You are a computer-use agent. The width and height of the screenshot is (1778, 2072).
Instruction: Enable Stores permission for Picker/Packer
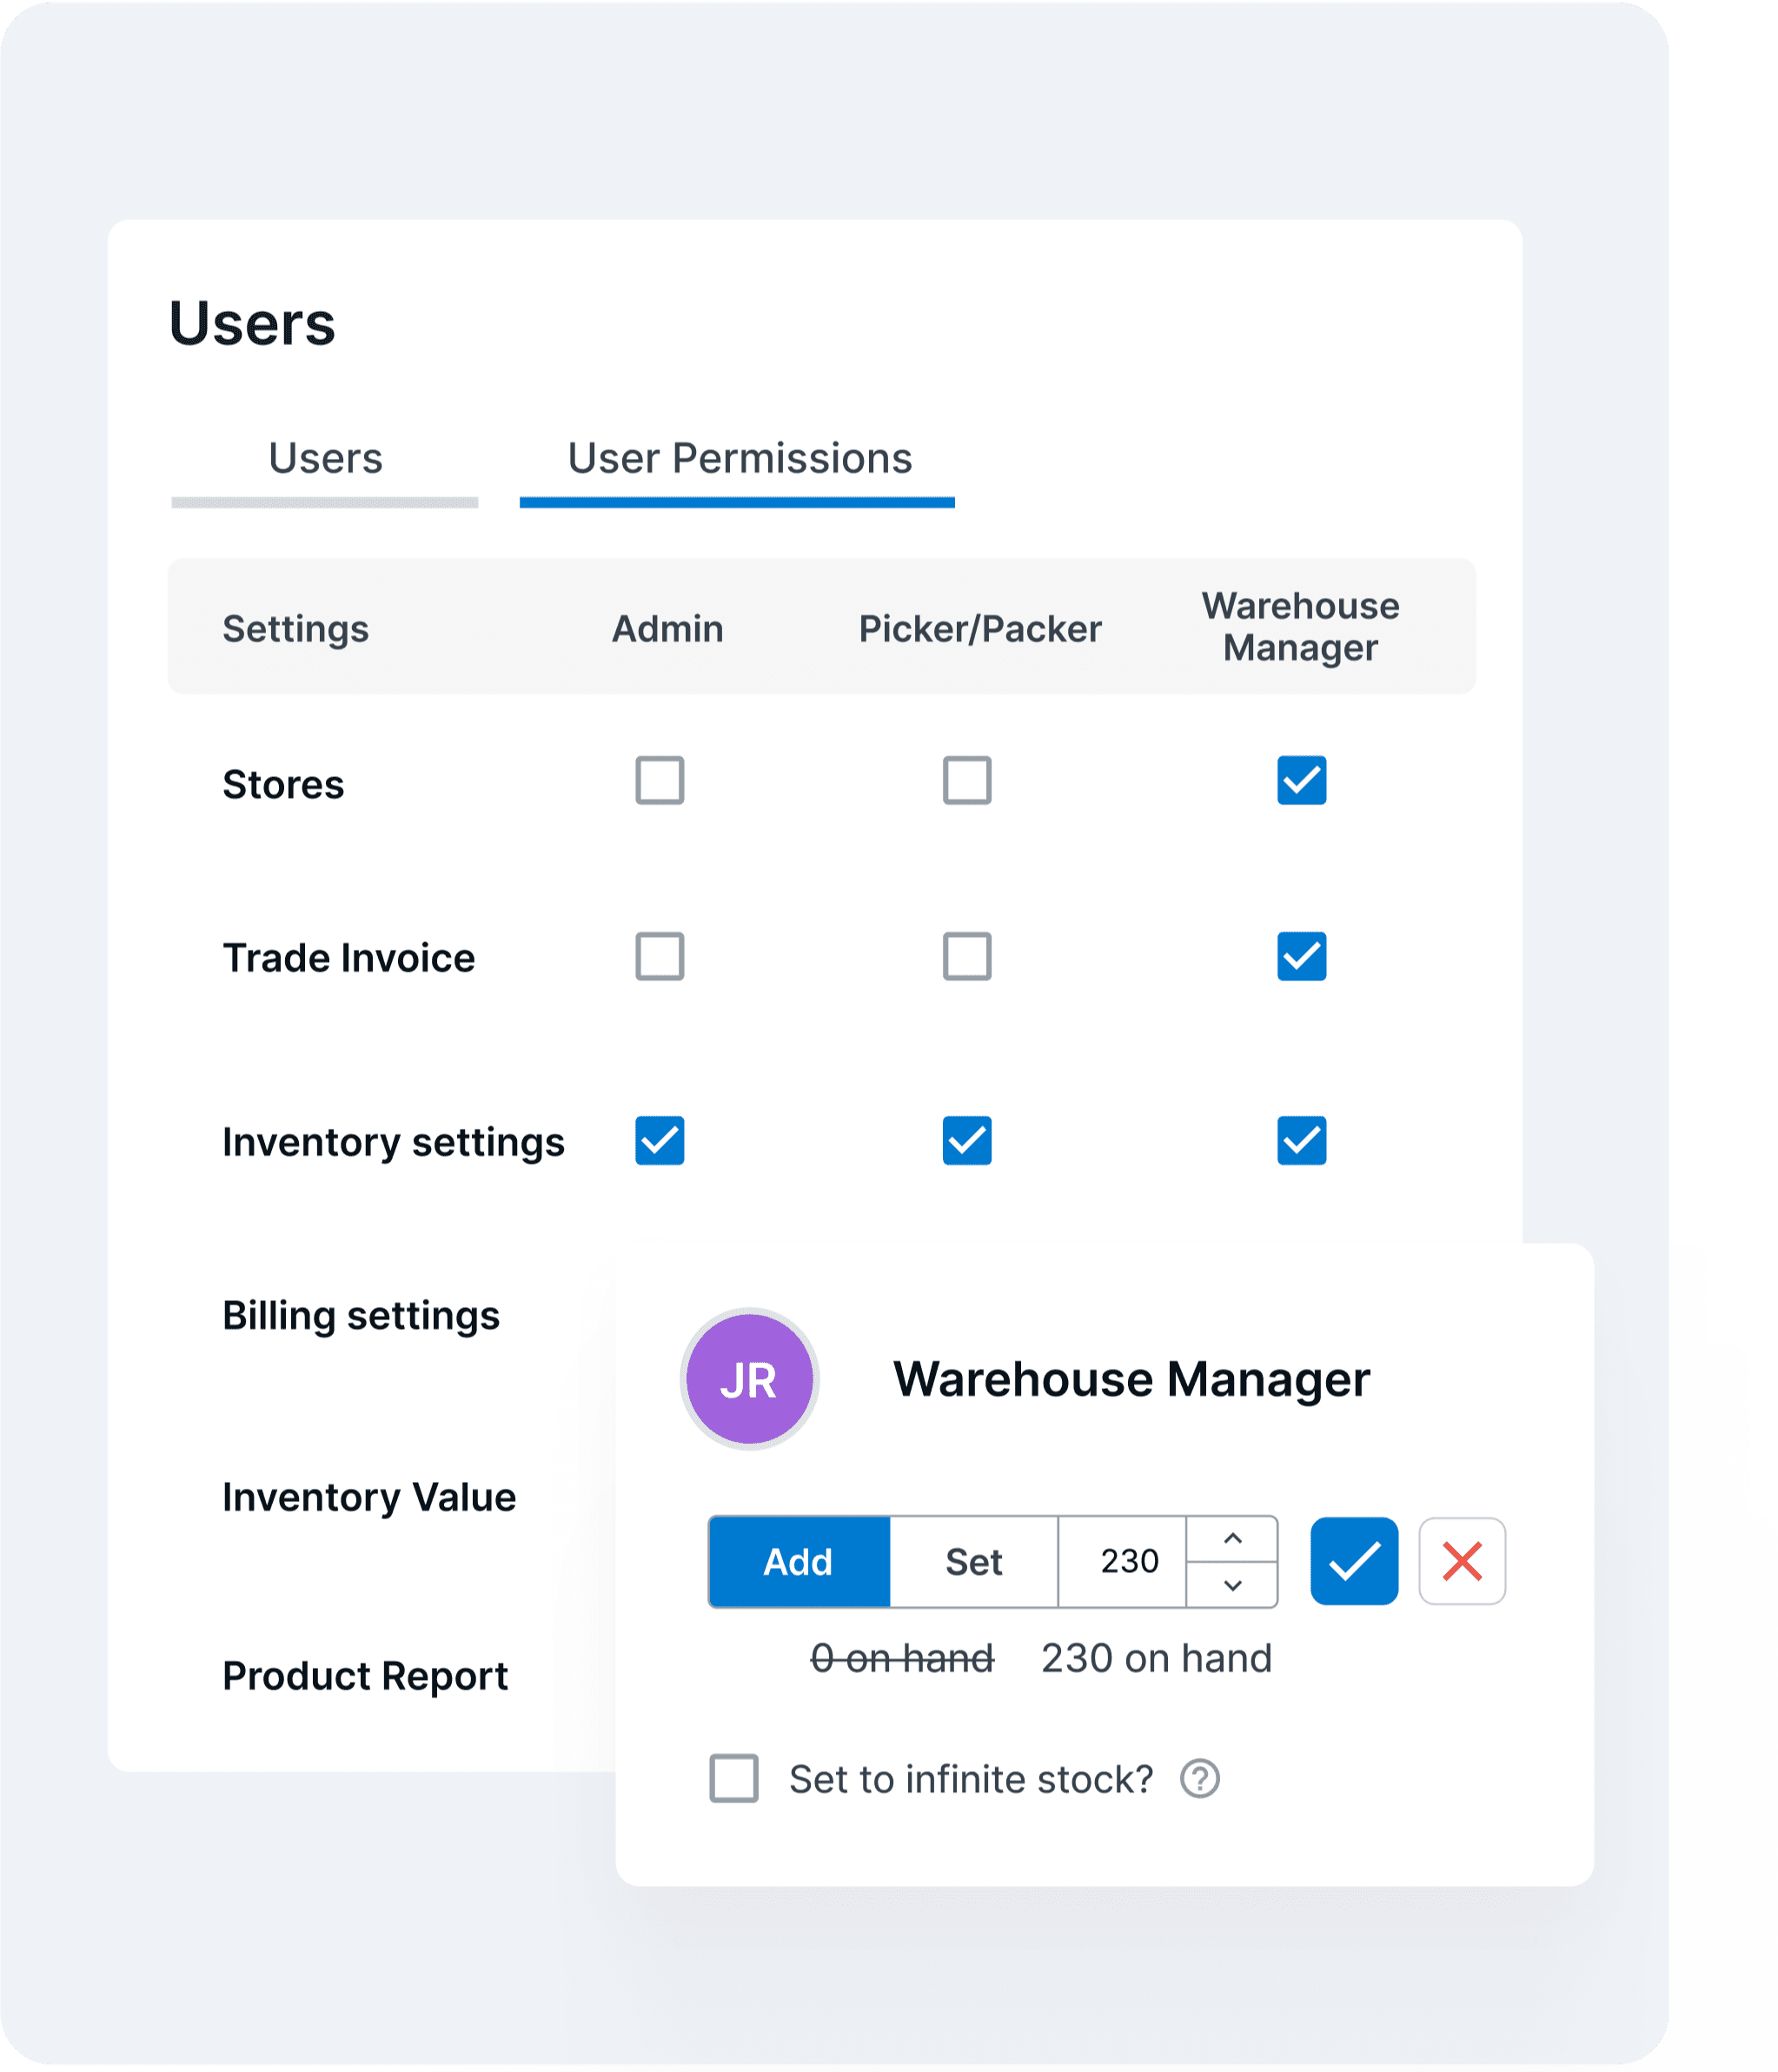click(x=967, y=780)
